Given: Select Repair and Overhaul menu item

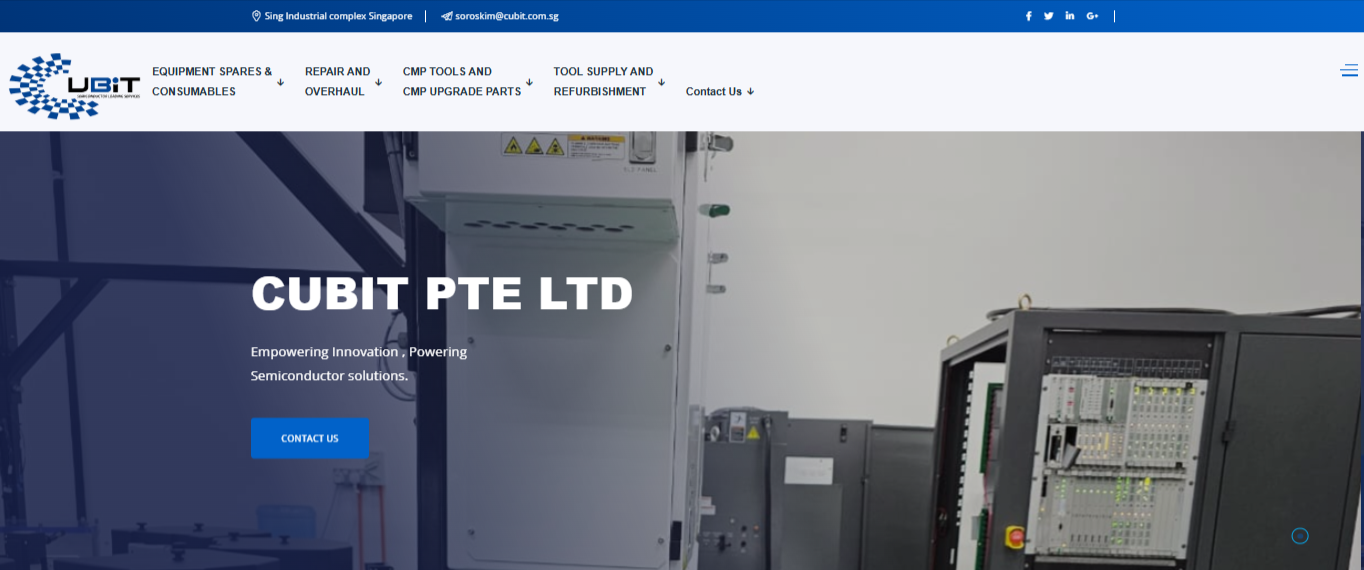Looking at the screenshot, I should [x=337, y=81].
